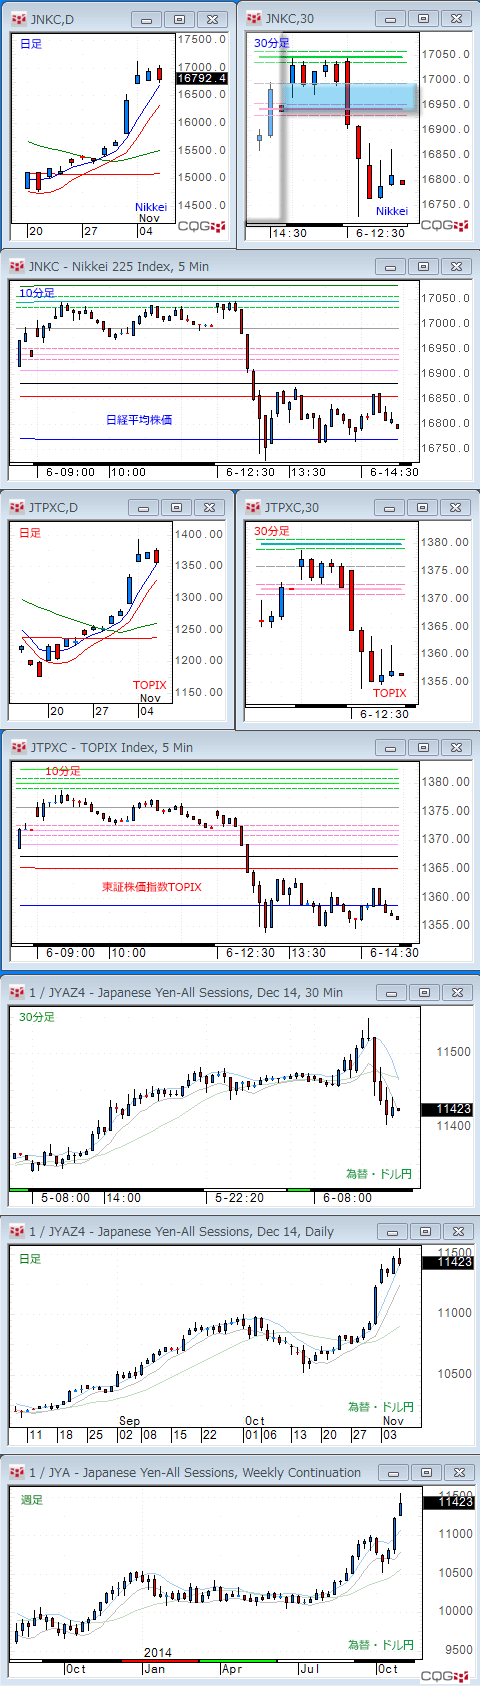Minimize the JTPXC,30 chart window
480x1691 pixels.
pyautogui.click(x=391, y=508)
